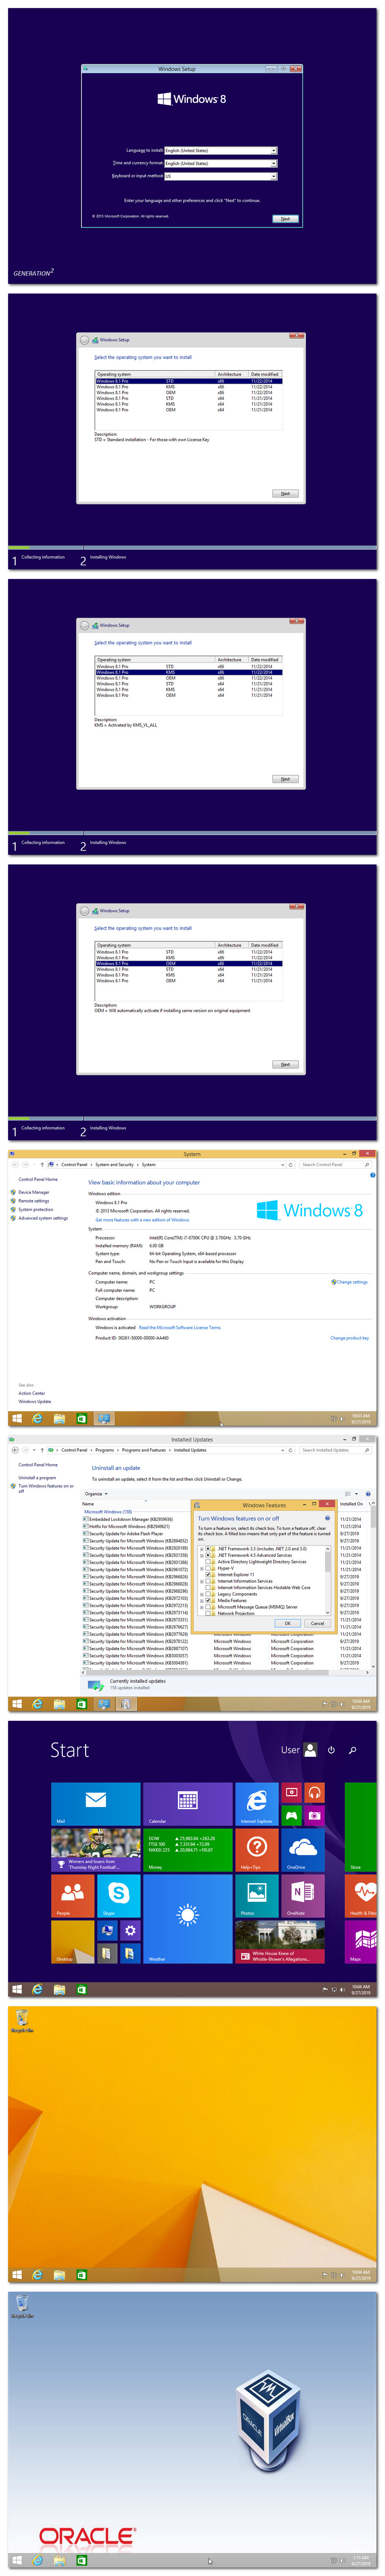Open the Organize dropdown in Installed Updates

tap(96, 1494)
